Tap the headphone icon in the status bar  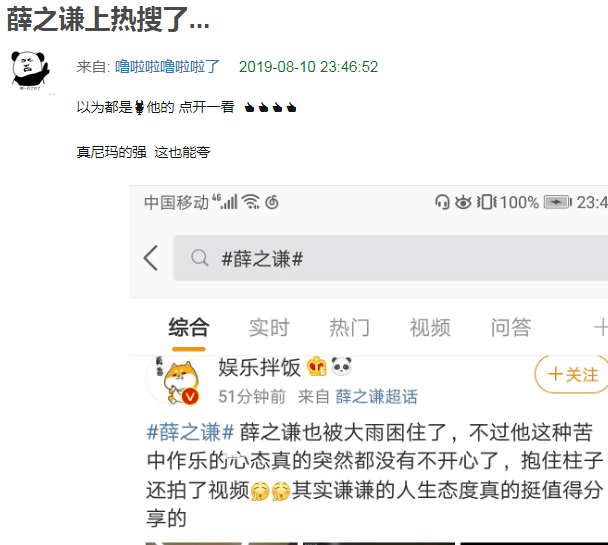point(442,202)
